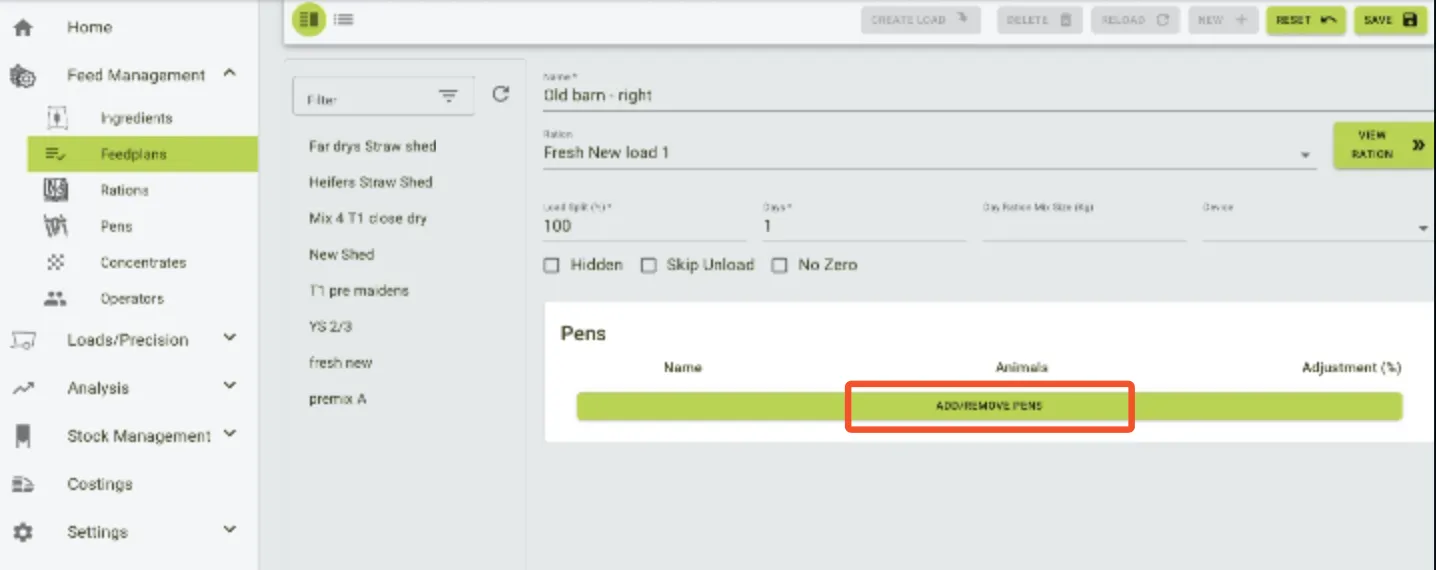Switch to list view icon
Image resolution: width=1436 pixels, height=570 pixels.
coord(344,19)
